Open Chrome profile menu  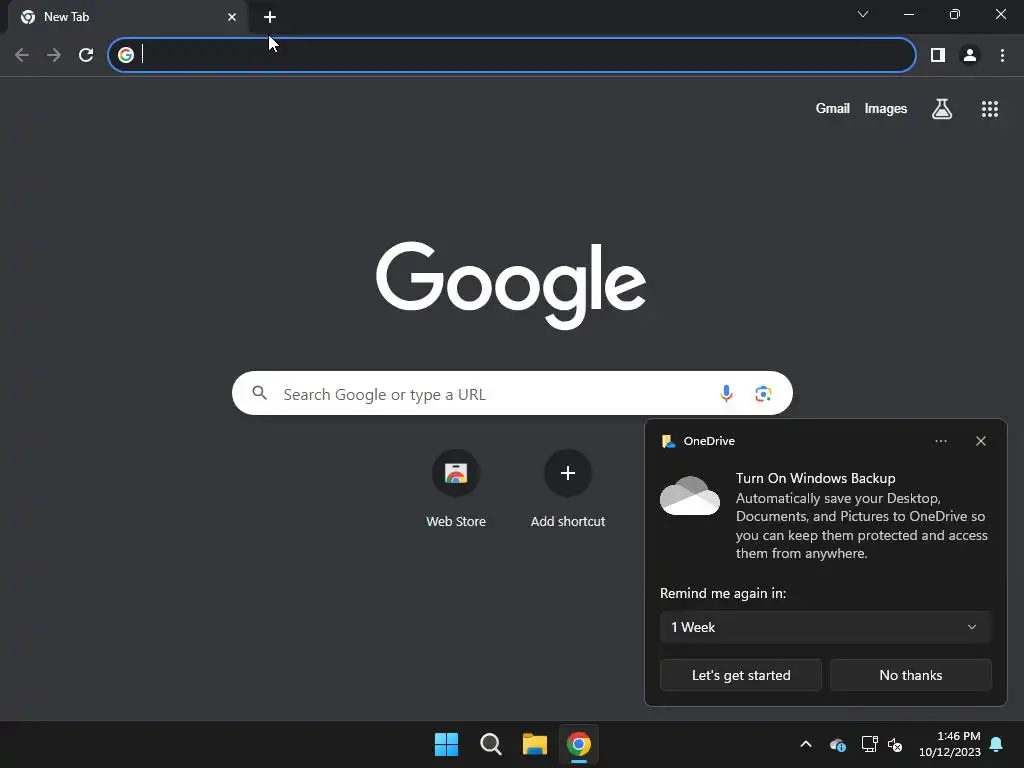(970, 55)
